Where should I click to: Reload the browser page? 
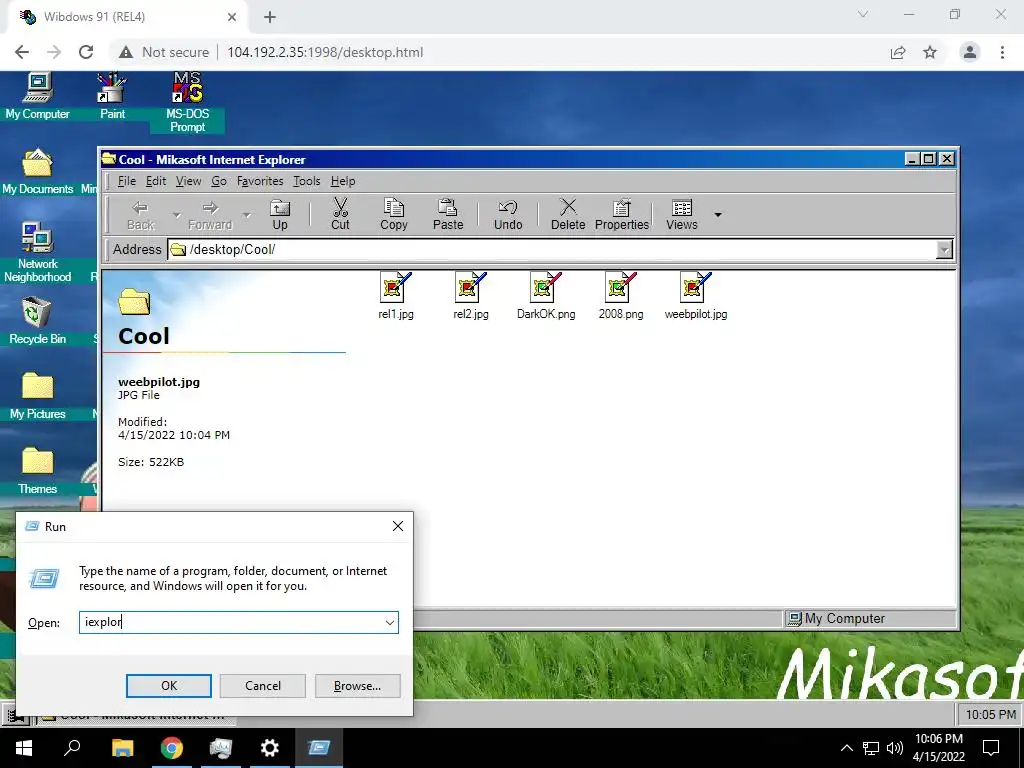click(x=86, y=52)
